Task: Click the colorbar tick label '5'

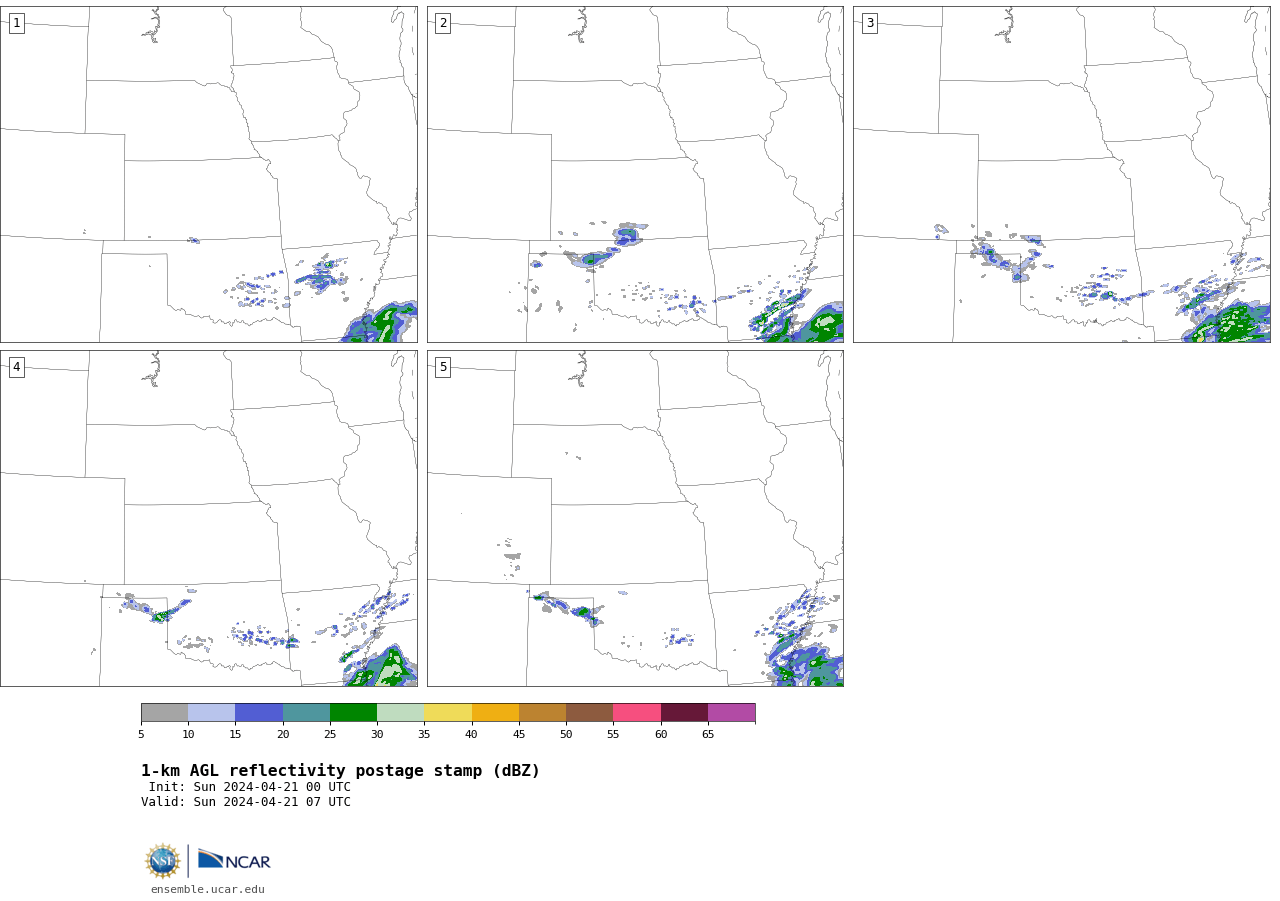Action: click(x=141, y=735)
